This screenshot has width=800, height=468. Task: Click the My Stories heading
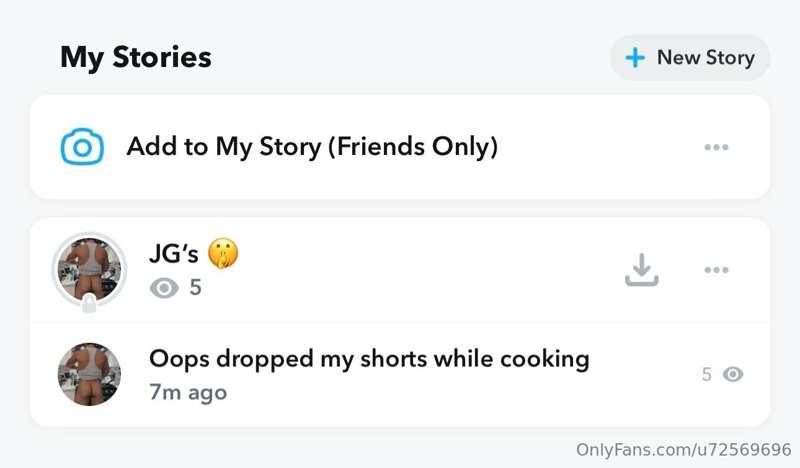click(x=136, y=57)
